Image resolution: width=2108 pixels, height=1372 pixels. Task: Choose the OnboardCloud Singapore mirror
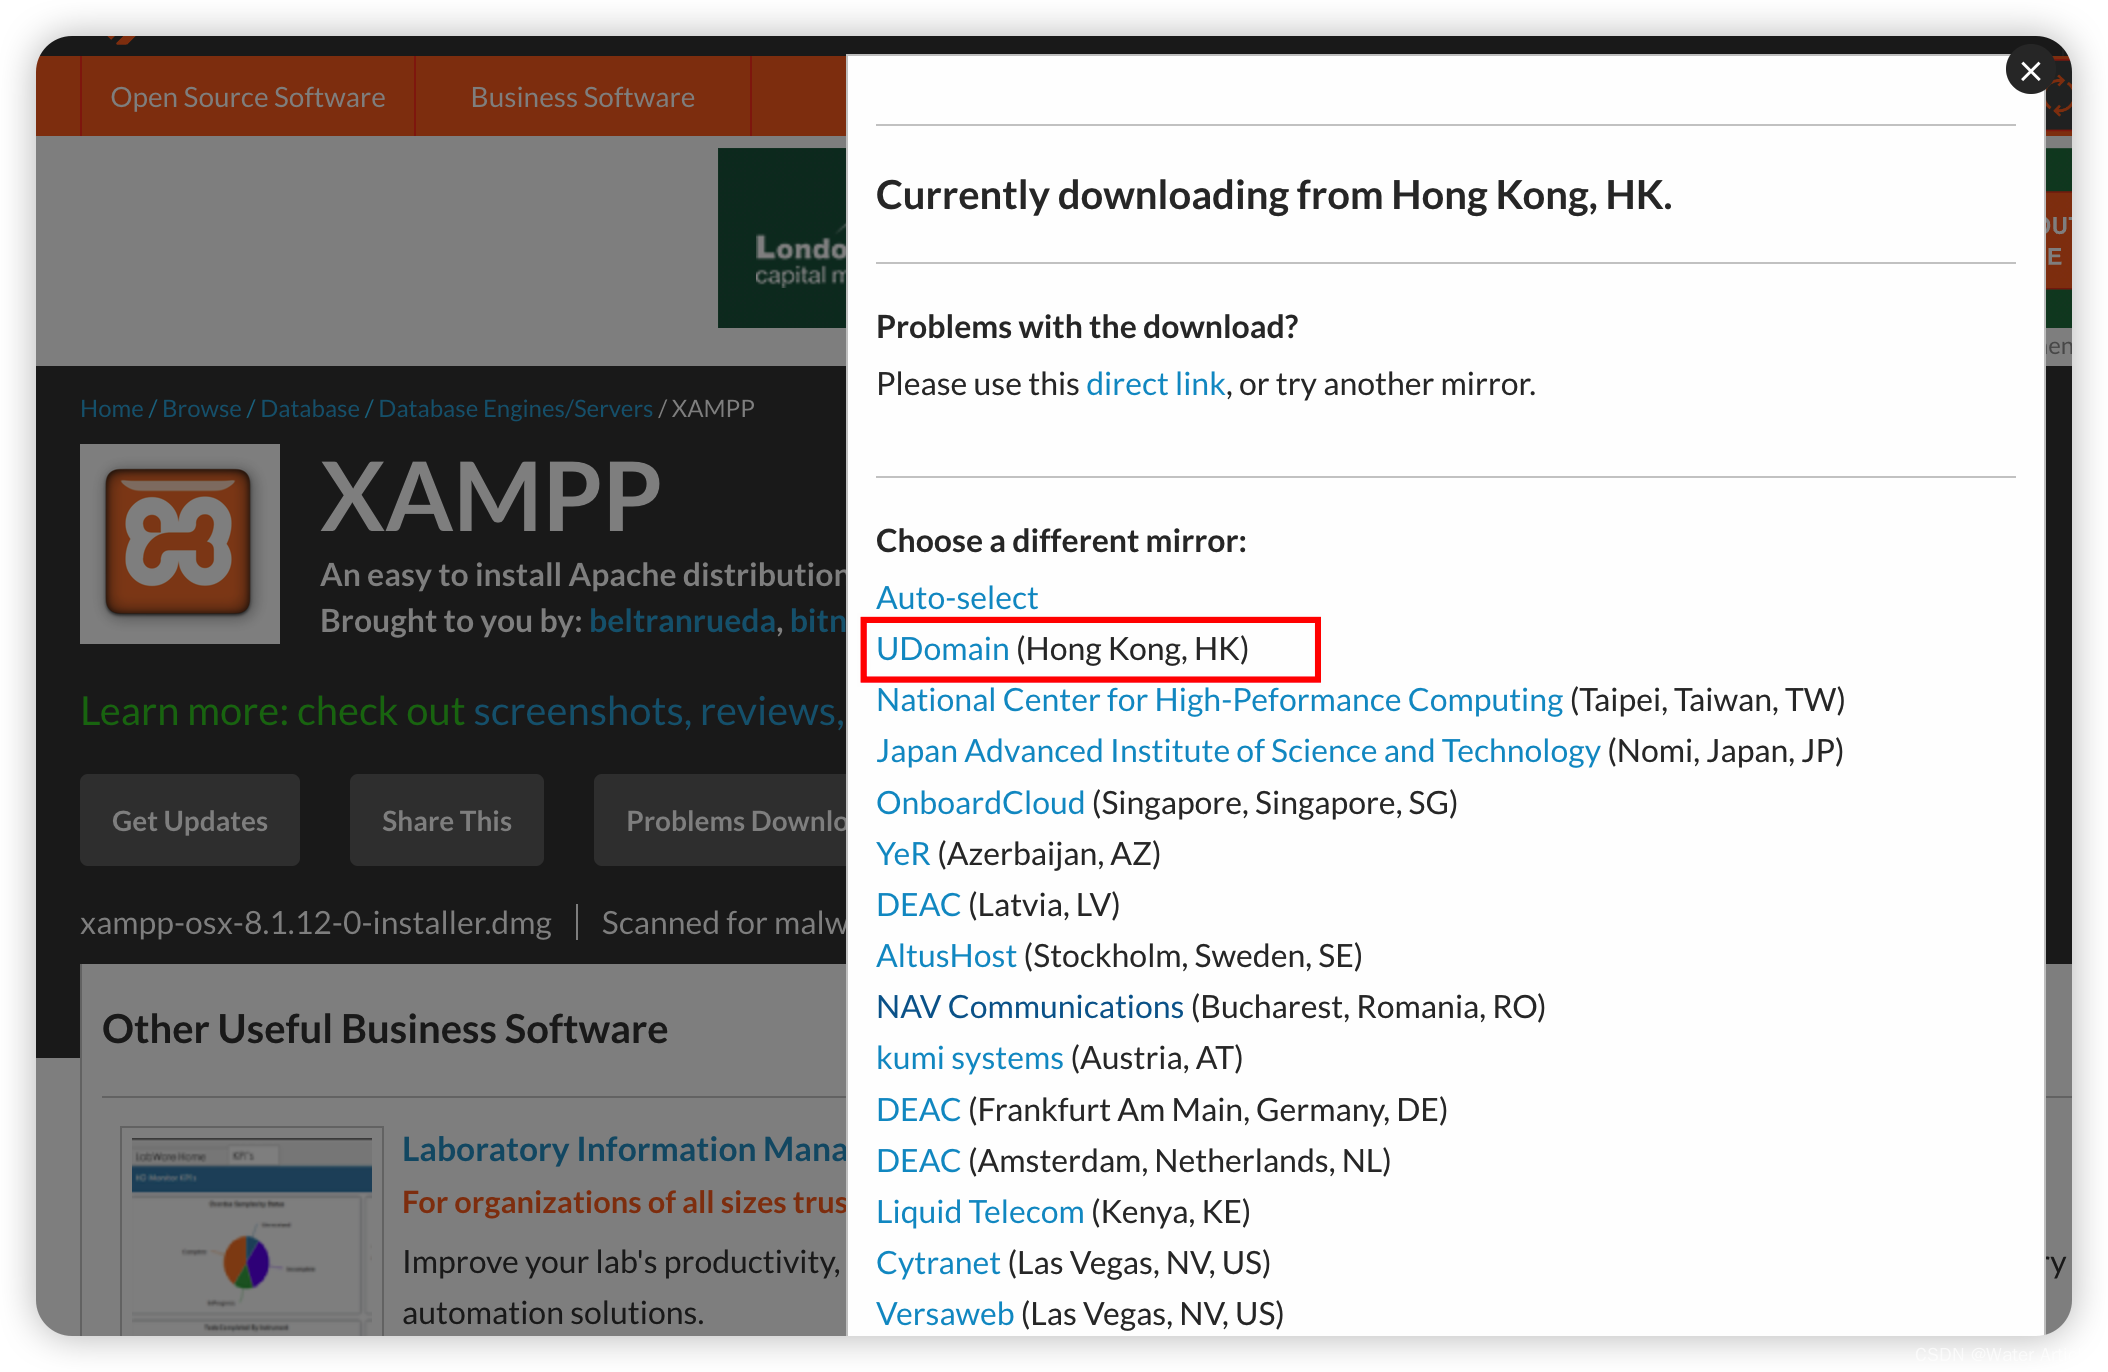tap(979, 802)
